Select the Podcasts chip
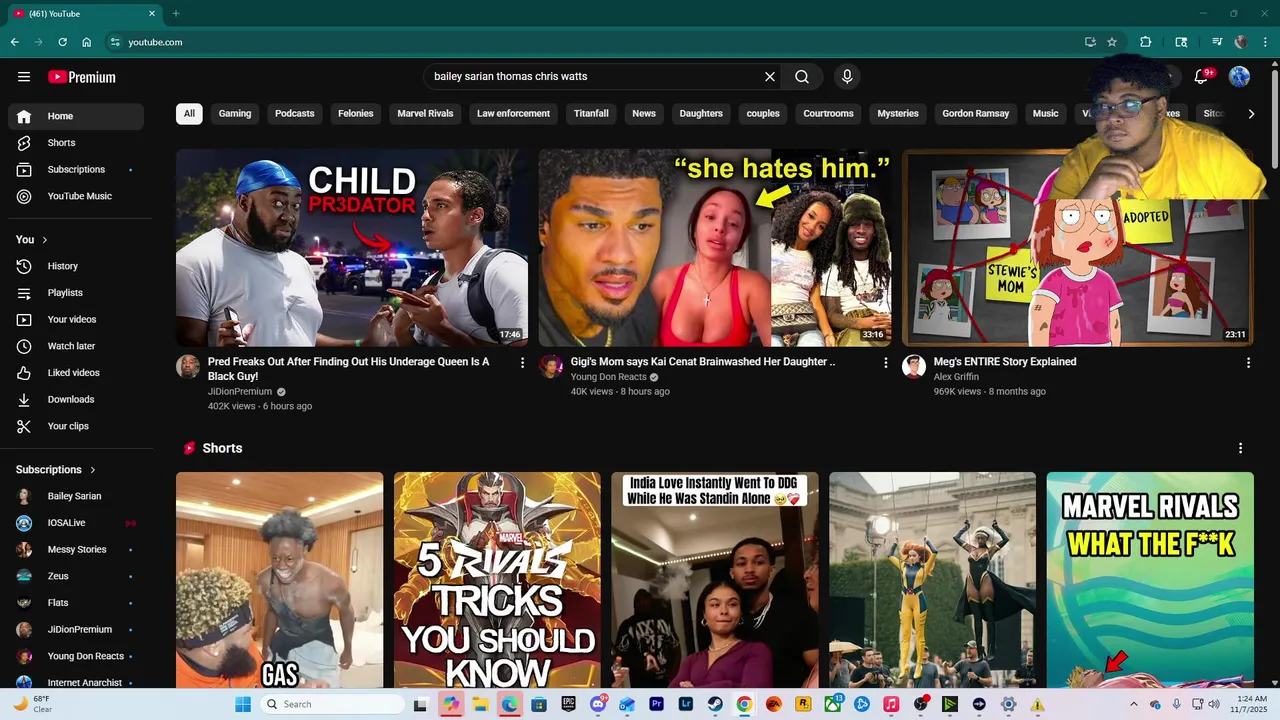 295,114
